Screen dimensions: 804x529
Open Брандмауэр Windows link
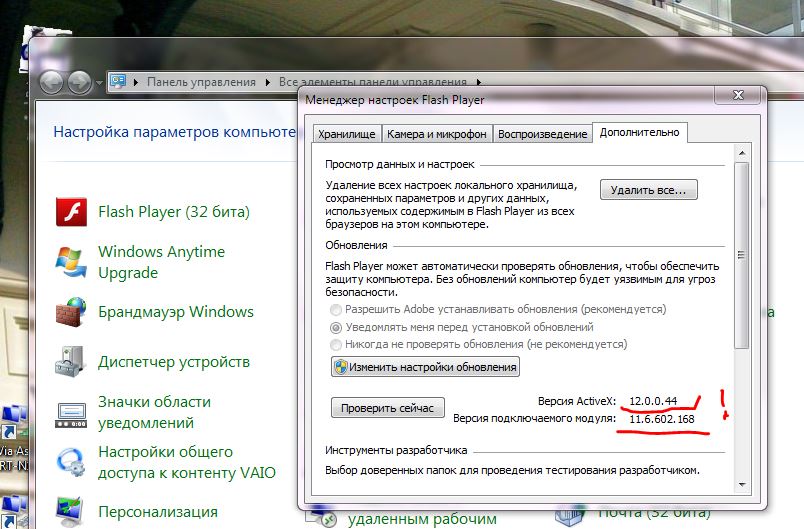(x=176, y=312)
